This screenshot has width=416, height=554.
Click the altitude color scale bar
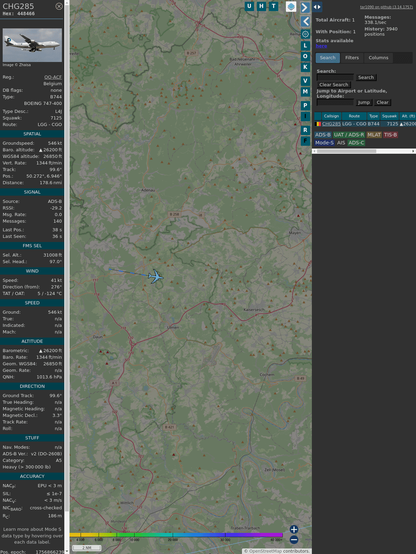(176, 535)
